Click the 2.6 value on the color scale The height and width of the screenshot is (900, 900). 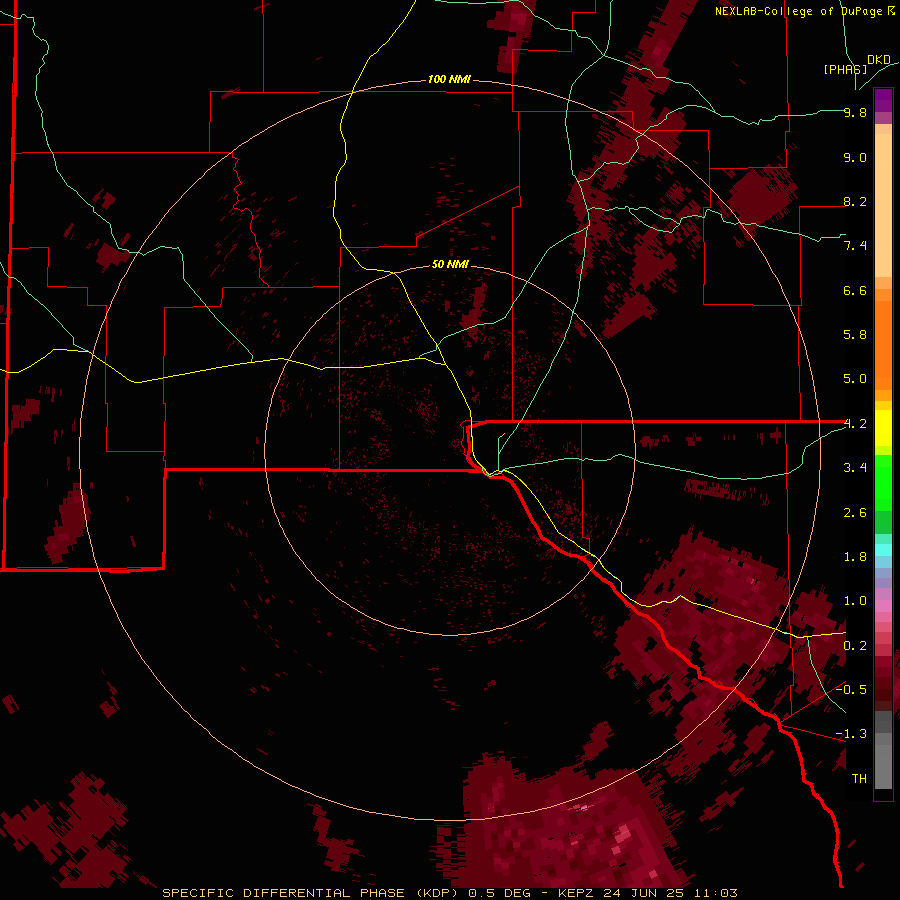[855, 513]
